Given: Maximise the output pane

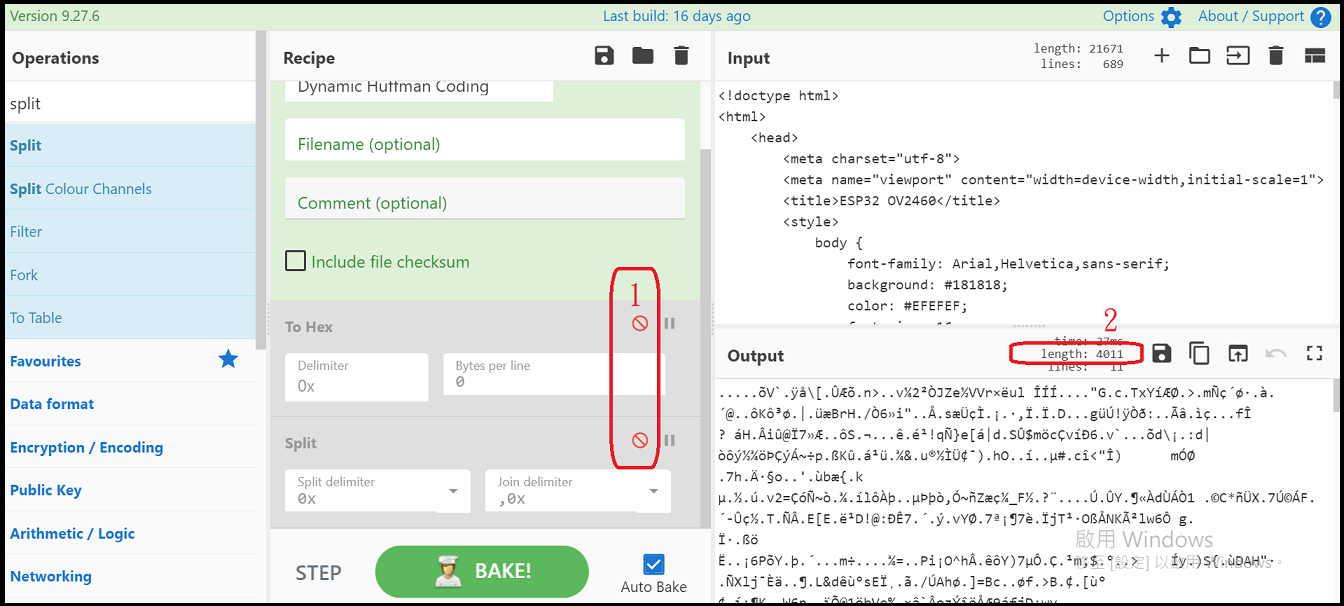Looking at the screenshot, I should pyautogui.click(x=1315, y=353).
